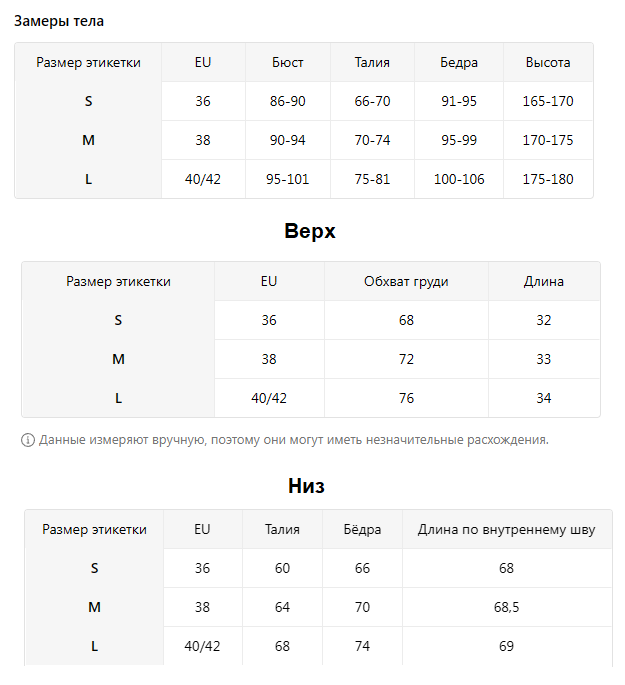Select the 70-74 waist cell
The height and width of the screenshot is (685, 625).
click(372, 140)
